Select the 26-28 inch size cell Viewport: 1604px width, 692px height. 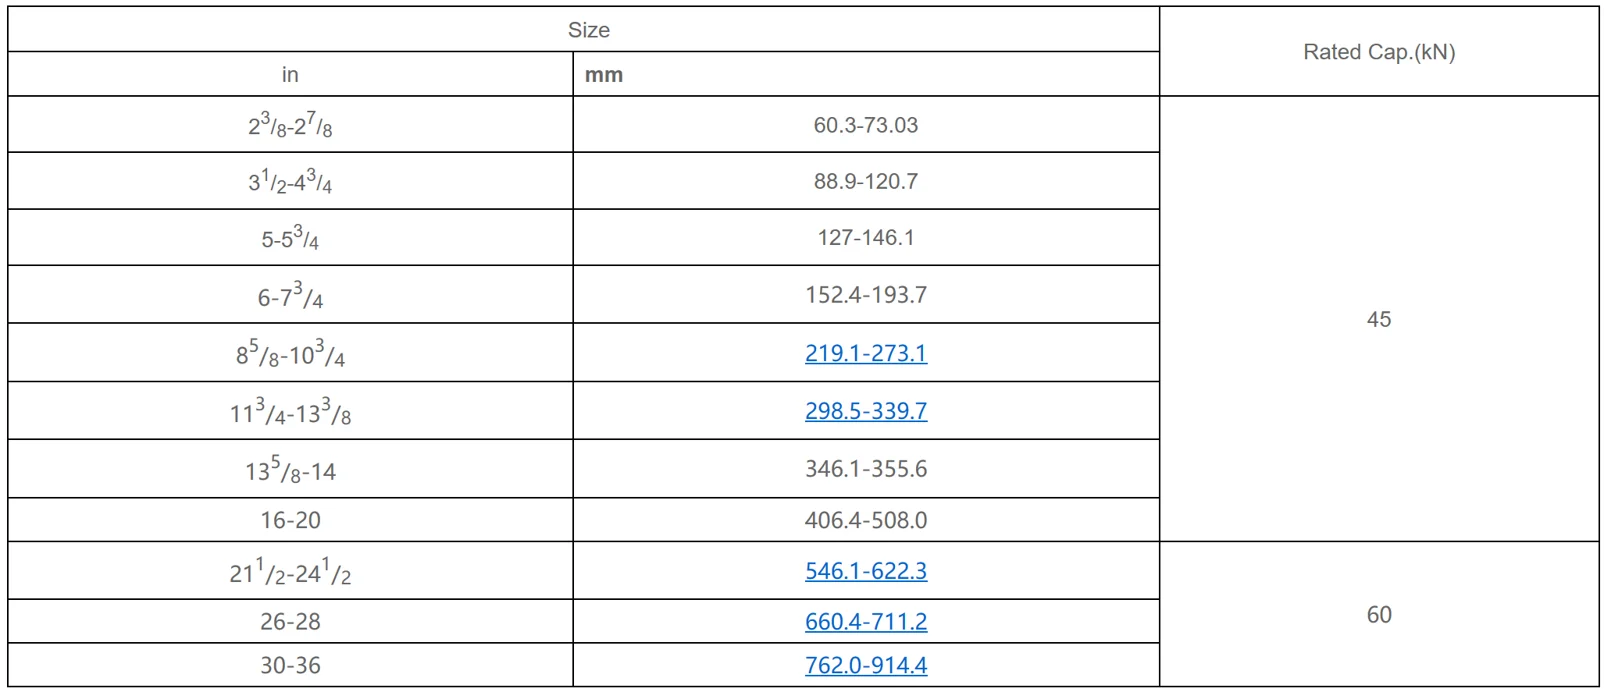[x=290, y=622]
